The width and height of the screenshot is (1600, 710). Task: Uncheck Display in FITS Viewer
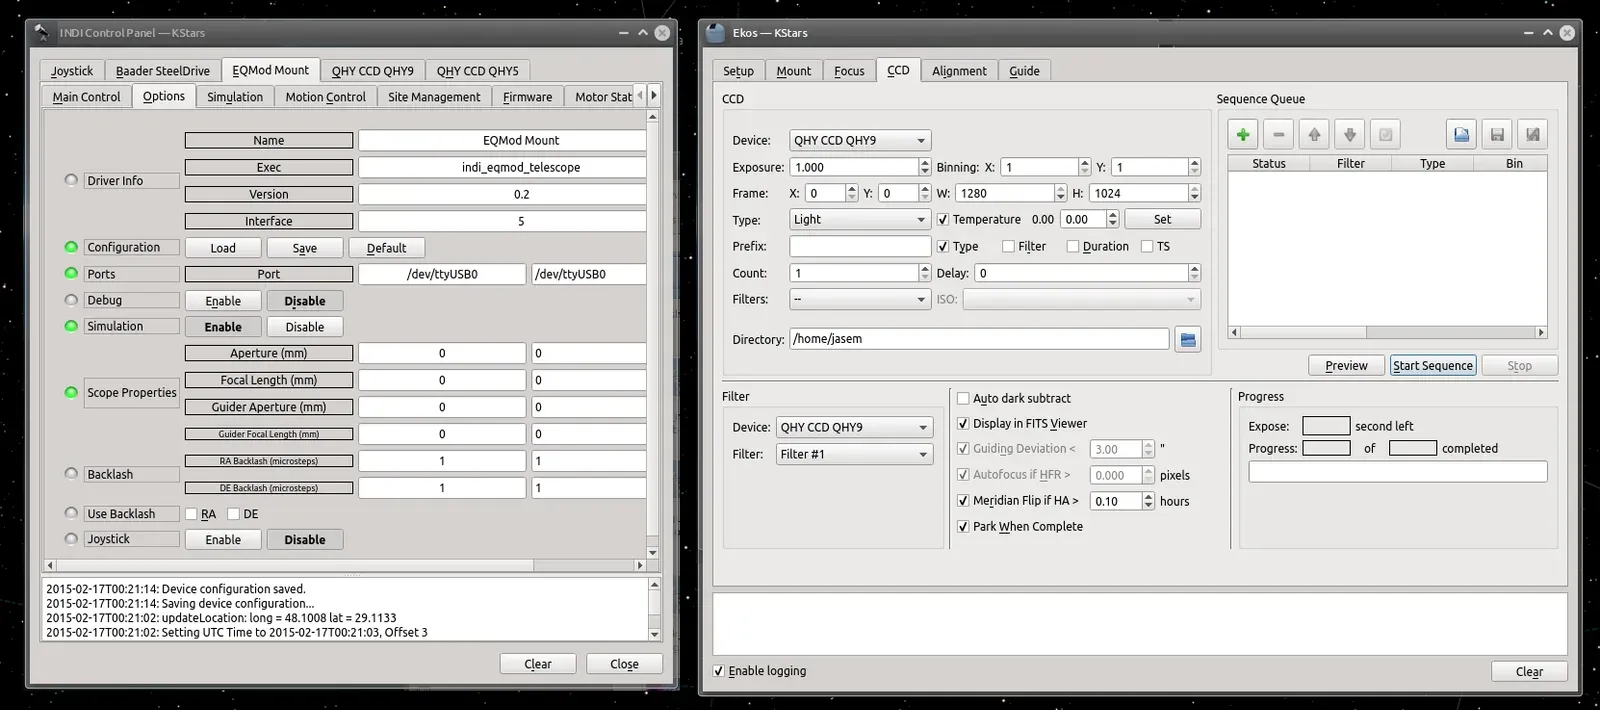point(963,424)
